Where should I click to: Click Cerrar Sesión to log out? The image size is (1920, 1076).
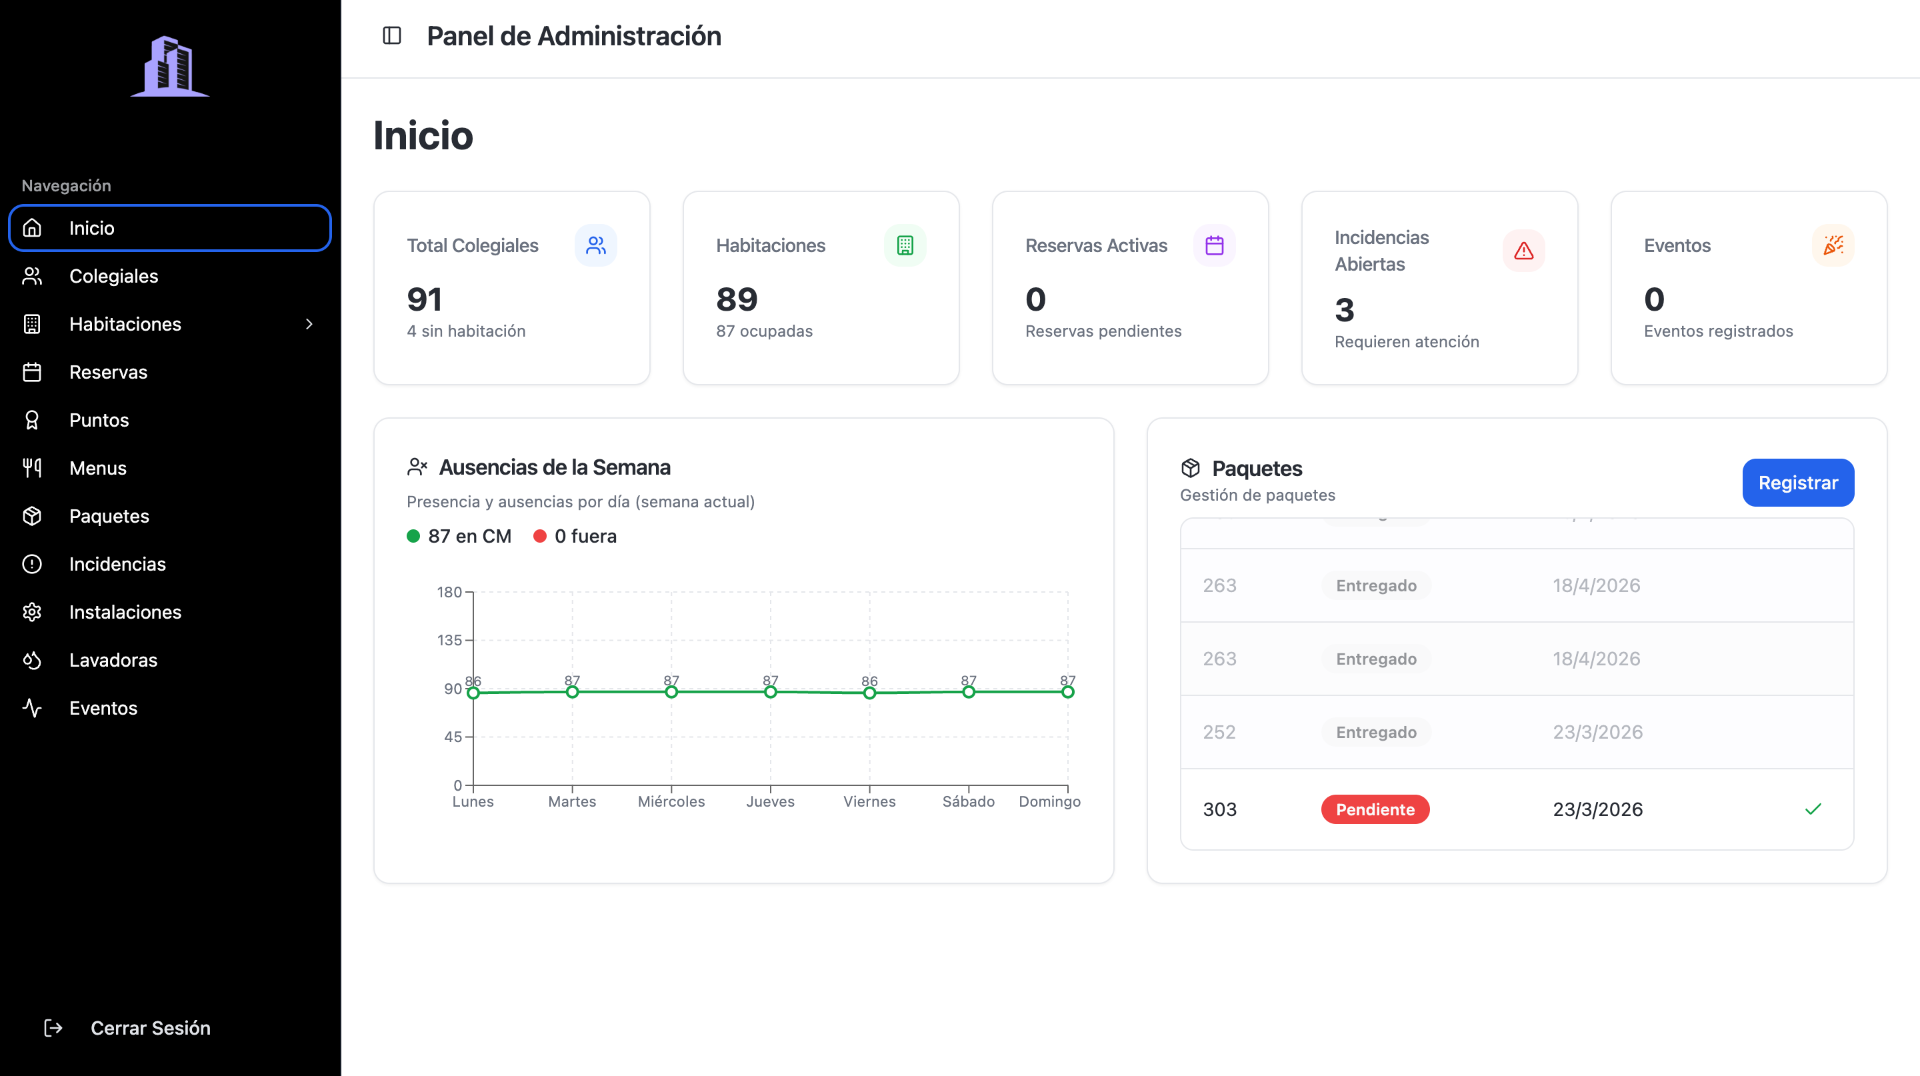[x=150, y=1028]
